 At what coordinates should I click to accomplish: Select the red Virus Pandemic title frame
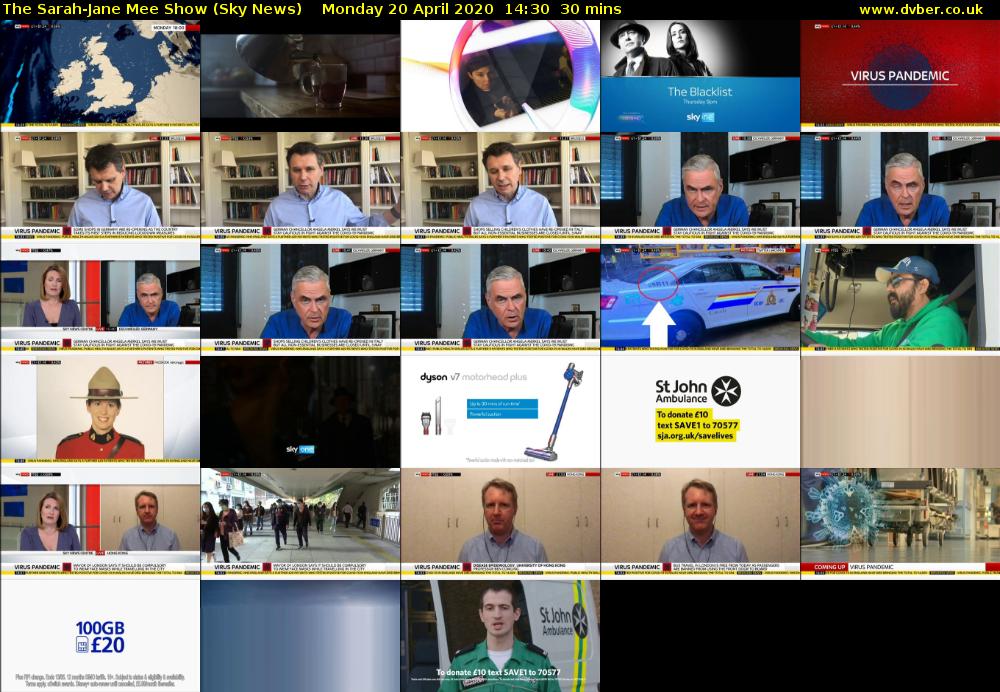pyautogui.click(x=900, y=75)
